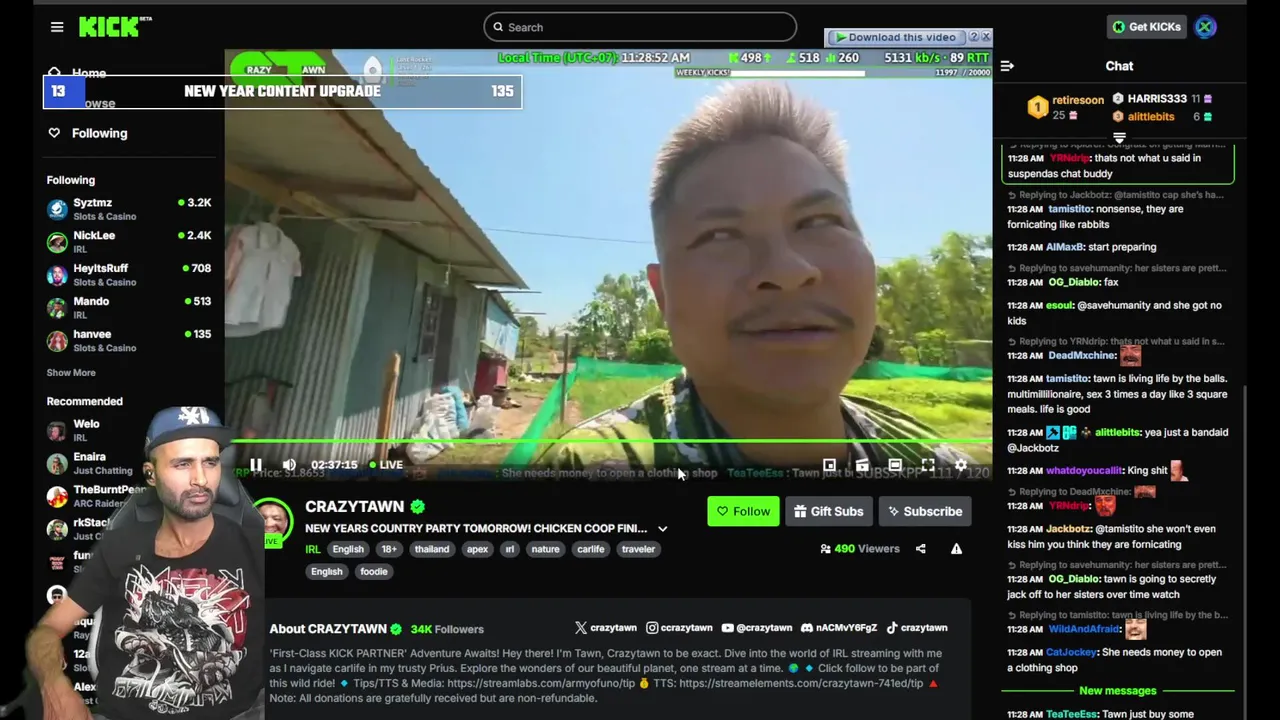This screenshot has width=1280, height=720.
Task: Click the Get KICKs button
Action: tap(1146, 27)
